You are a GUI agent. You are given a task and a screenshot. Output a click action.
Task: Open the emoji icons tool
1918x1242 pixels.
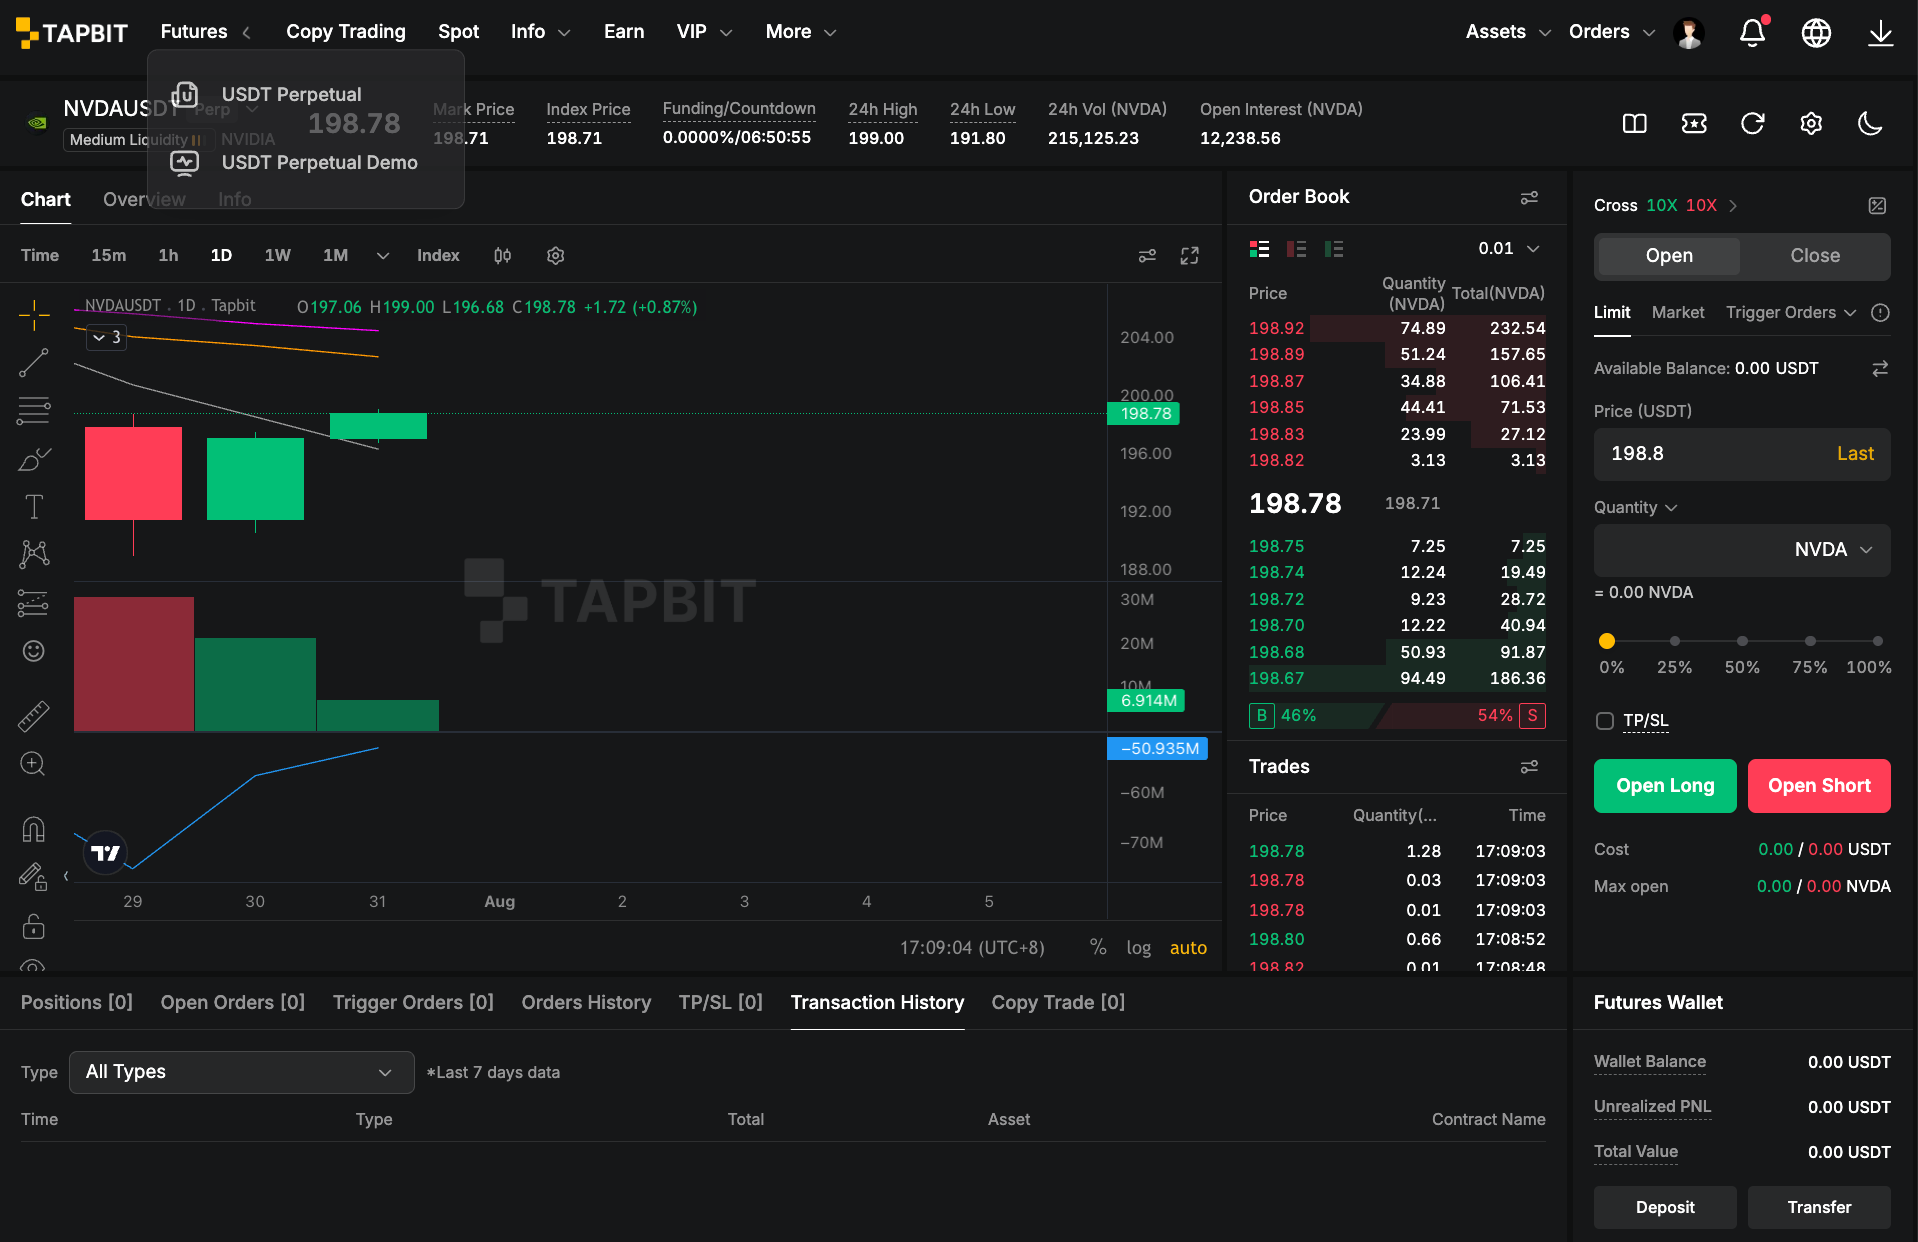tap(34, 651)
